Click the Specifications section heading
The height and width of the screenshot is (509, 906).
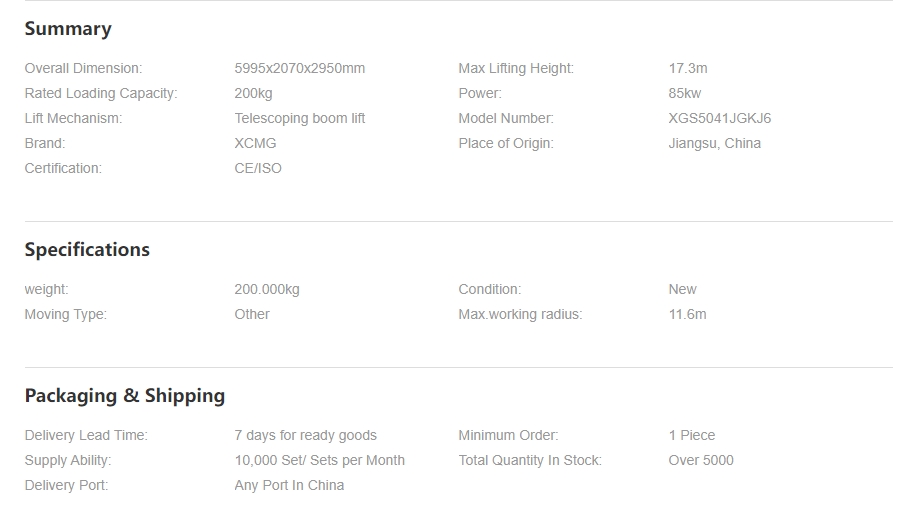(87, 250)
